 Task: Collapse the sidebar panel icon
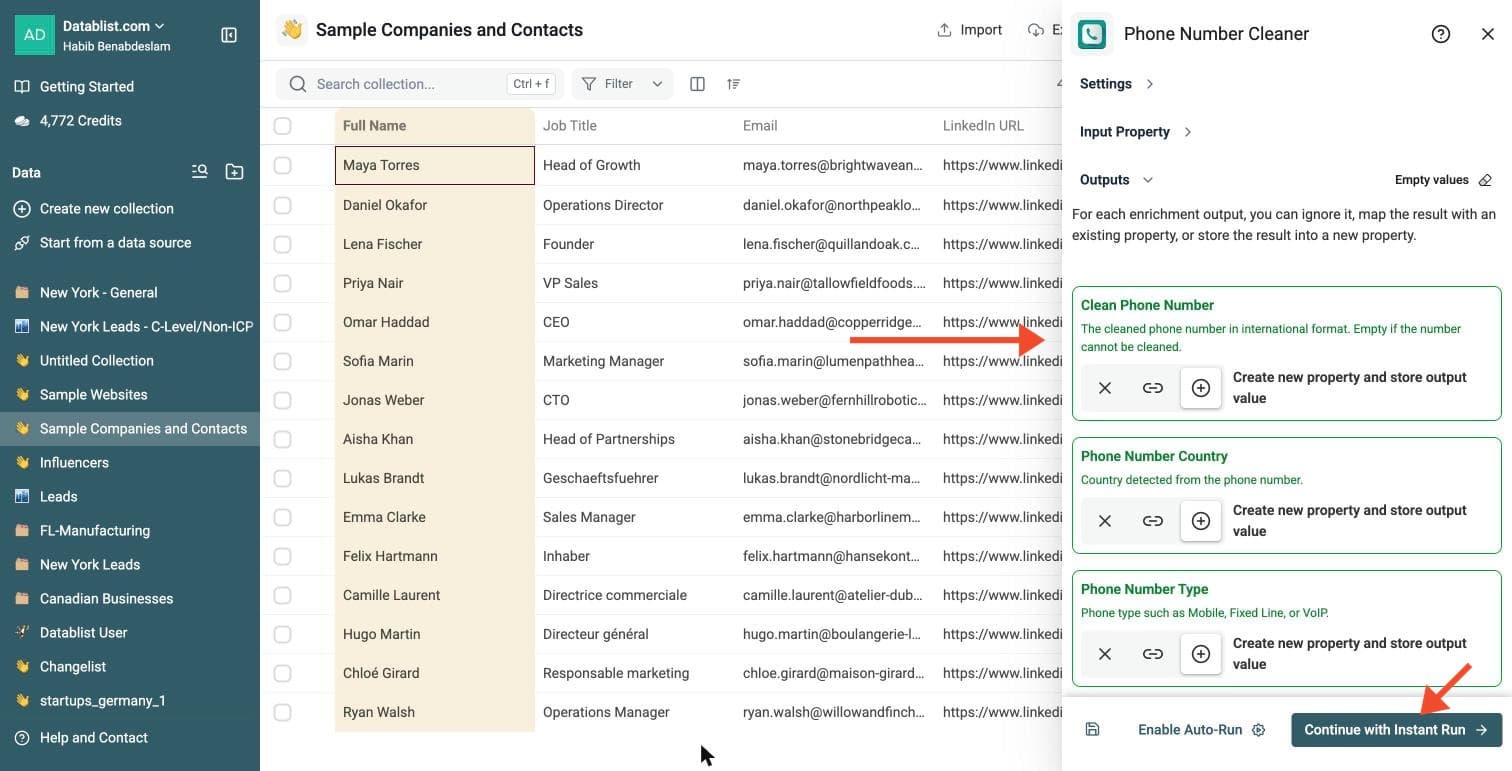pos(229,35)
